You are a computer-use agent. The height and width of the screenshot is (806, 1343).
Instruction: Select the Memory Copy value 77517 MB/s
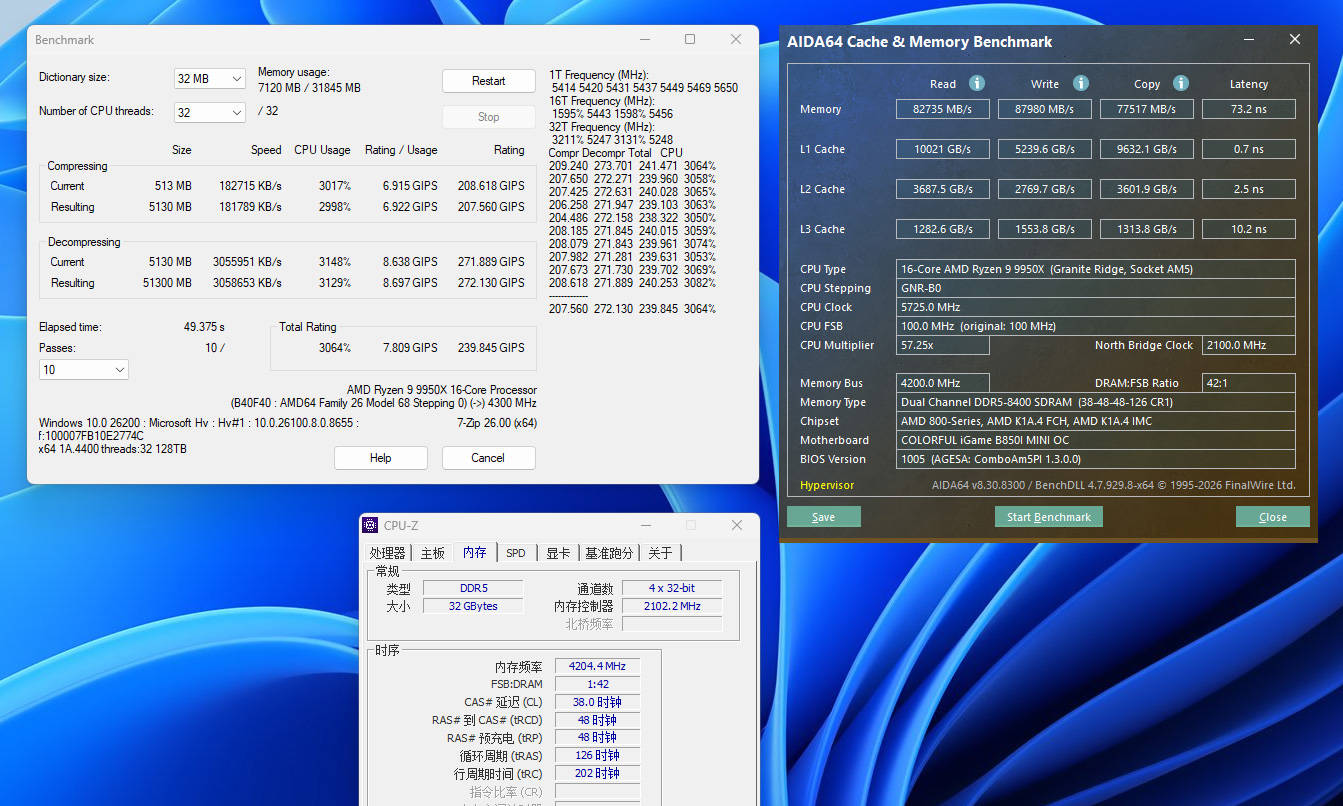click(x=1147, y=109)
